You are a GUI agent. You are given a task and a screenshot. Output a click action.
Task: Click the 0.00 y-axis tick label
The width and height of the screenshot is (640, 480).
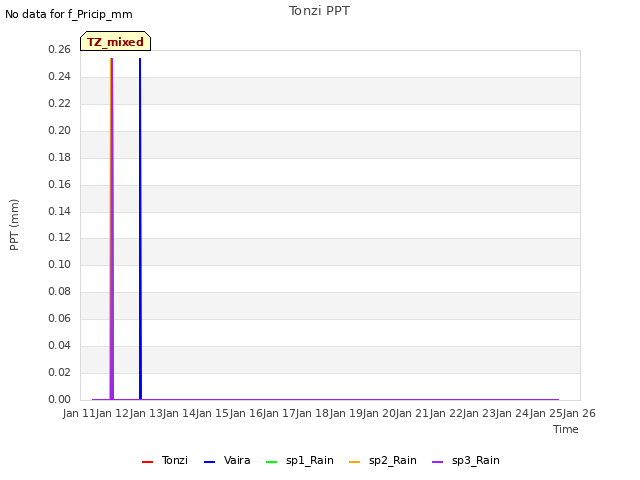pyautogui.click(x=59, y=399)
